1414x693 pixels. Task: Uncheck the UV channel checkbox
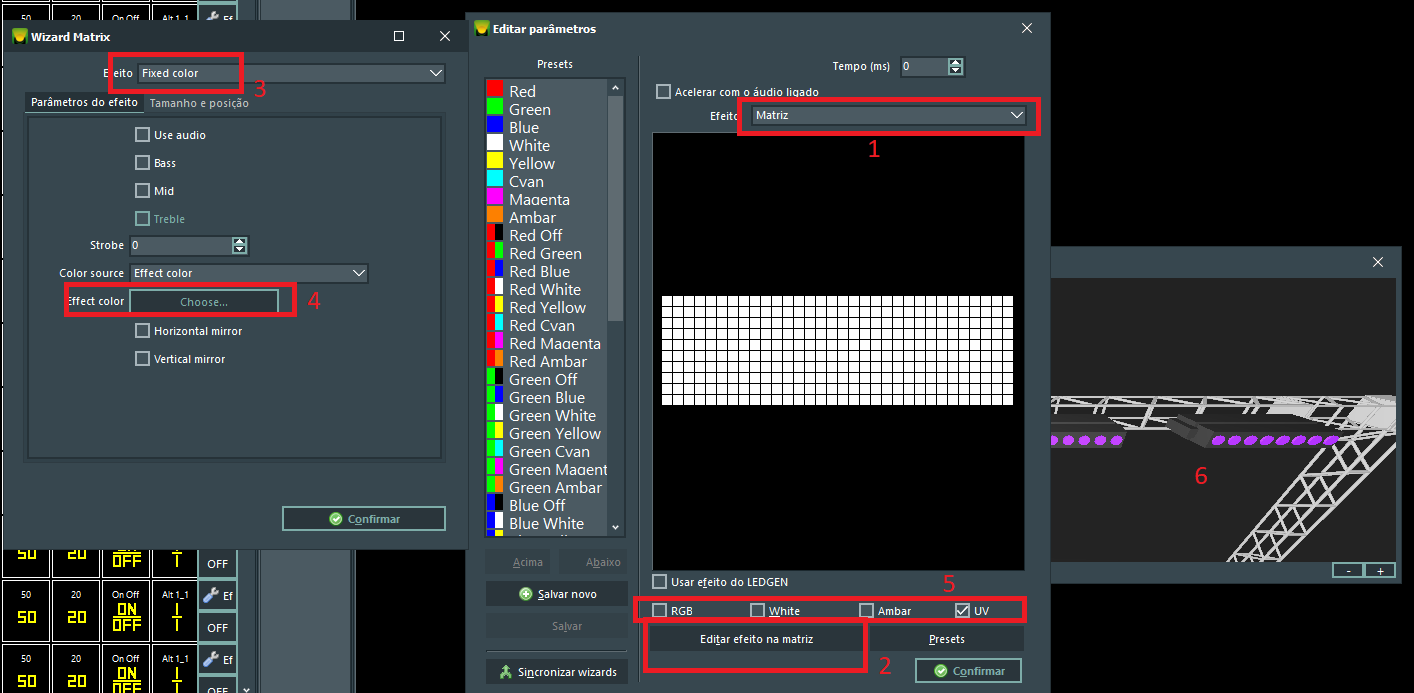click(x=962, y=610)
